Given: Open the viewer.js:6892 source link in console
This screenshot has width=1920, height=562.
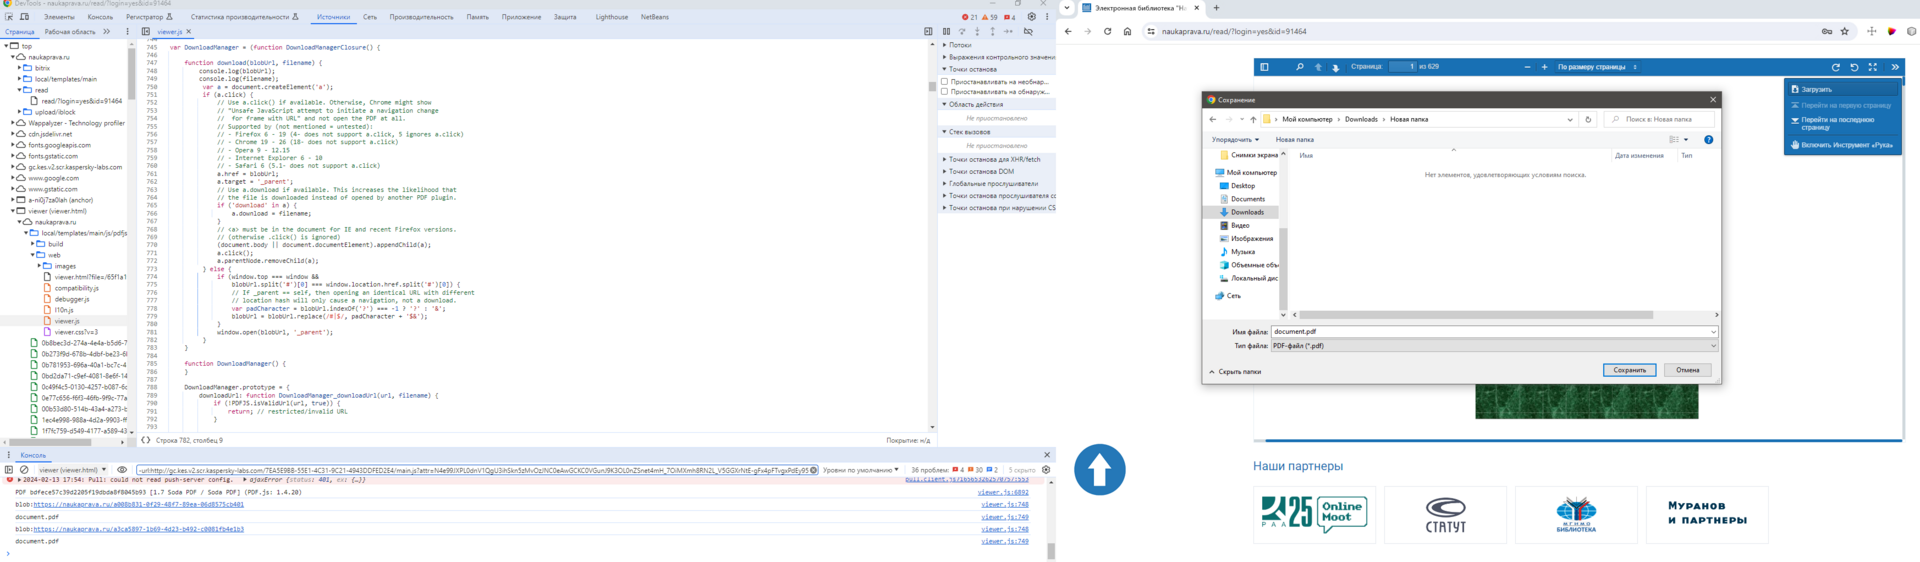Looking at the screenshot, I should tap(1003, 493).
